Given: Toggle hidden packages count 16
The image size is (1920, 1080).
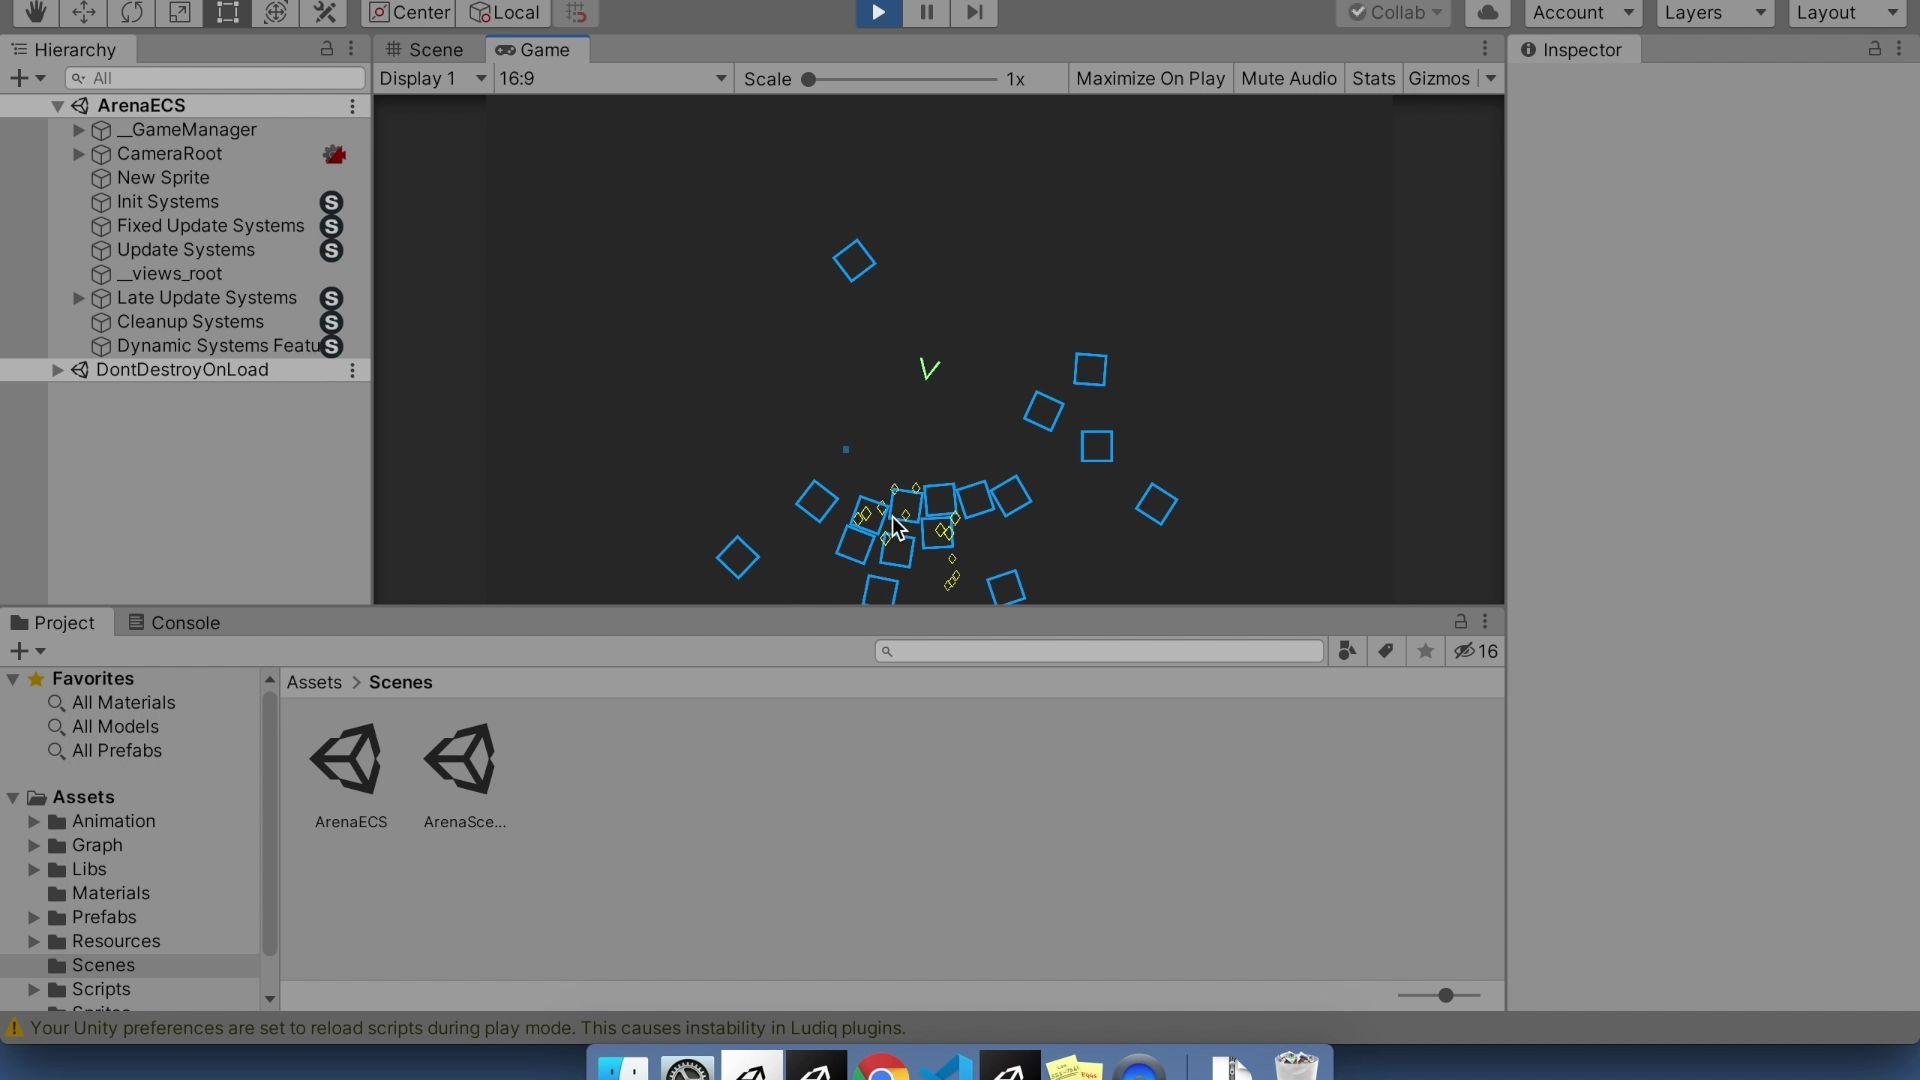Looking at the screenshot, I should tap(1476, 651).
